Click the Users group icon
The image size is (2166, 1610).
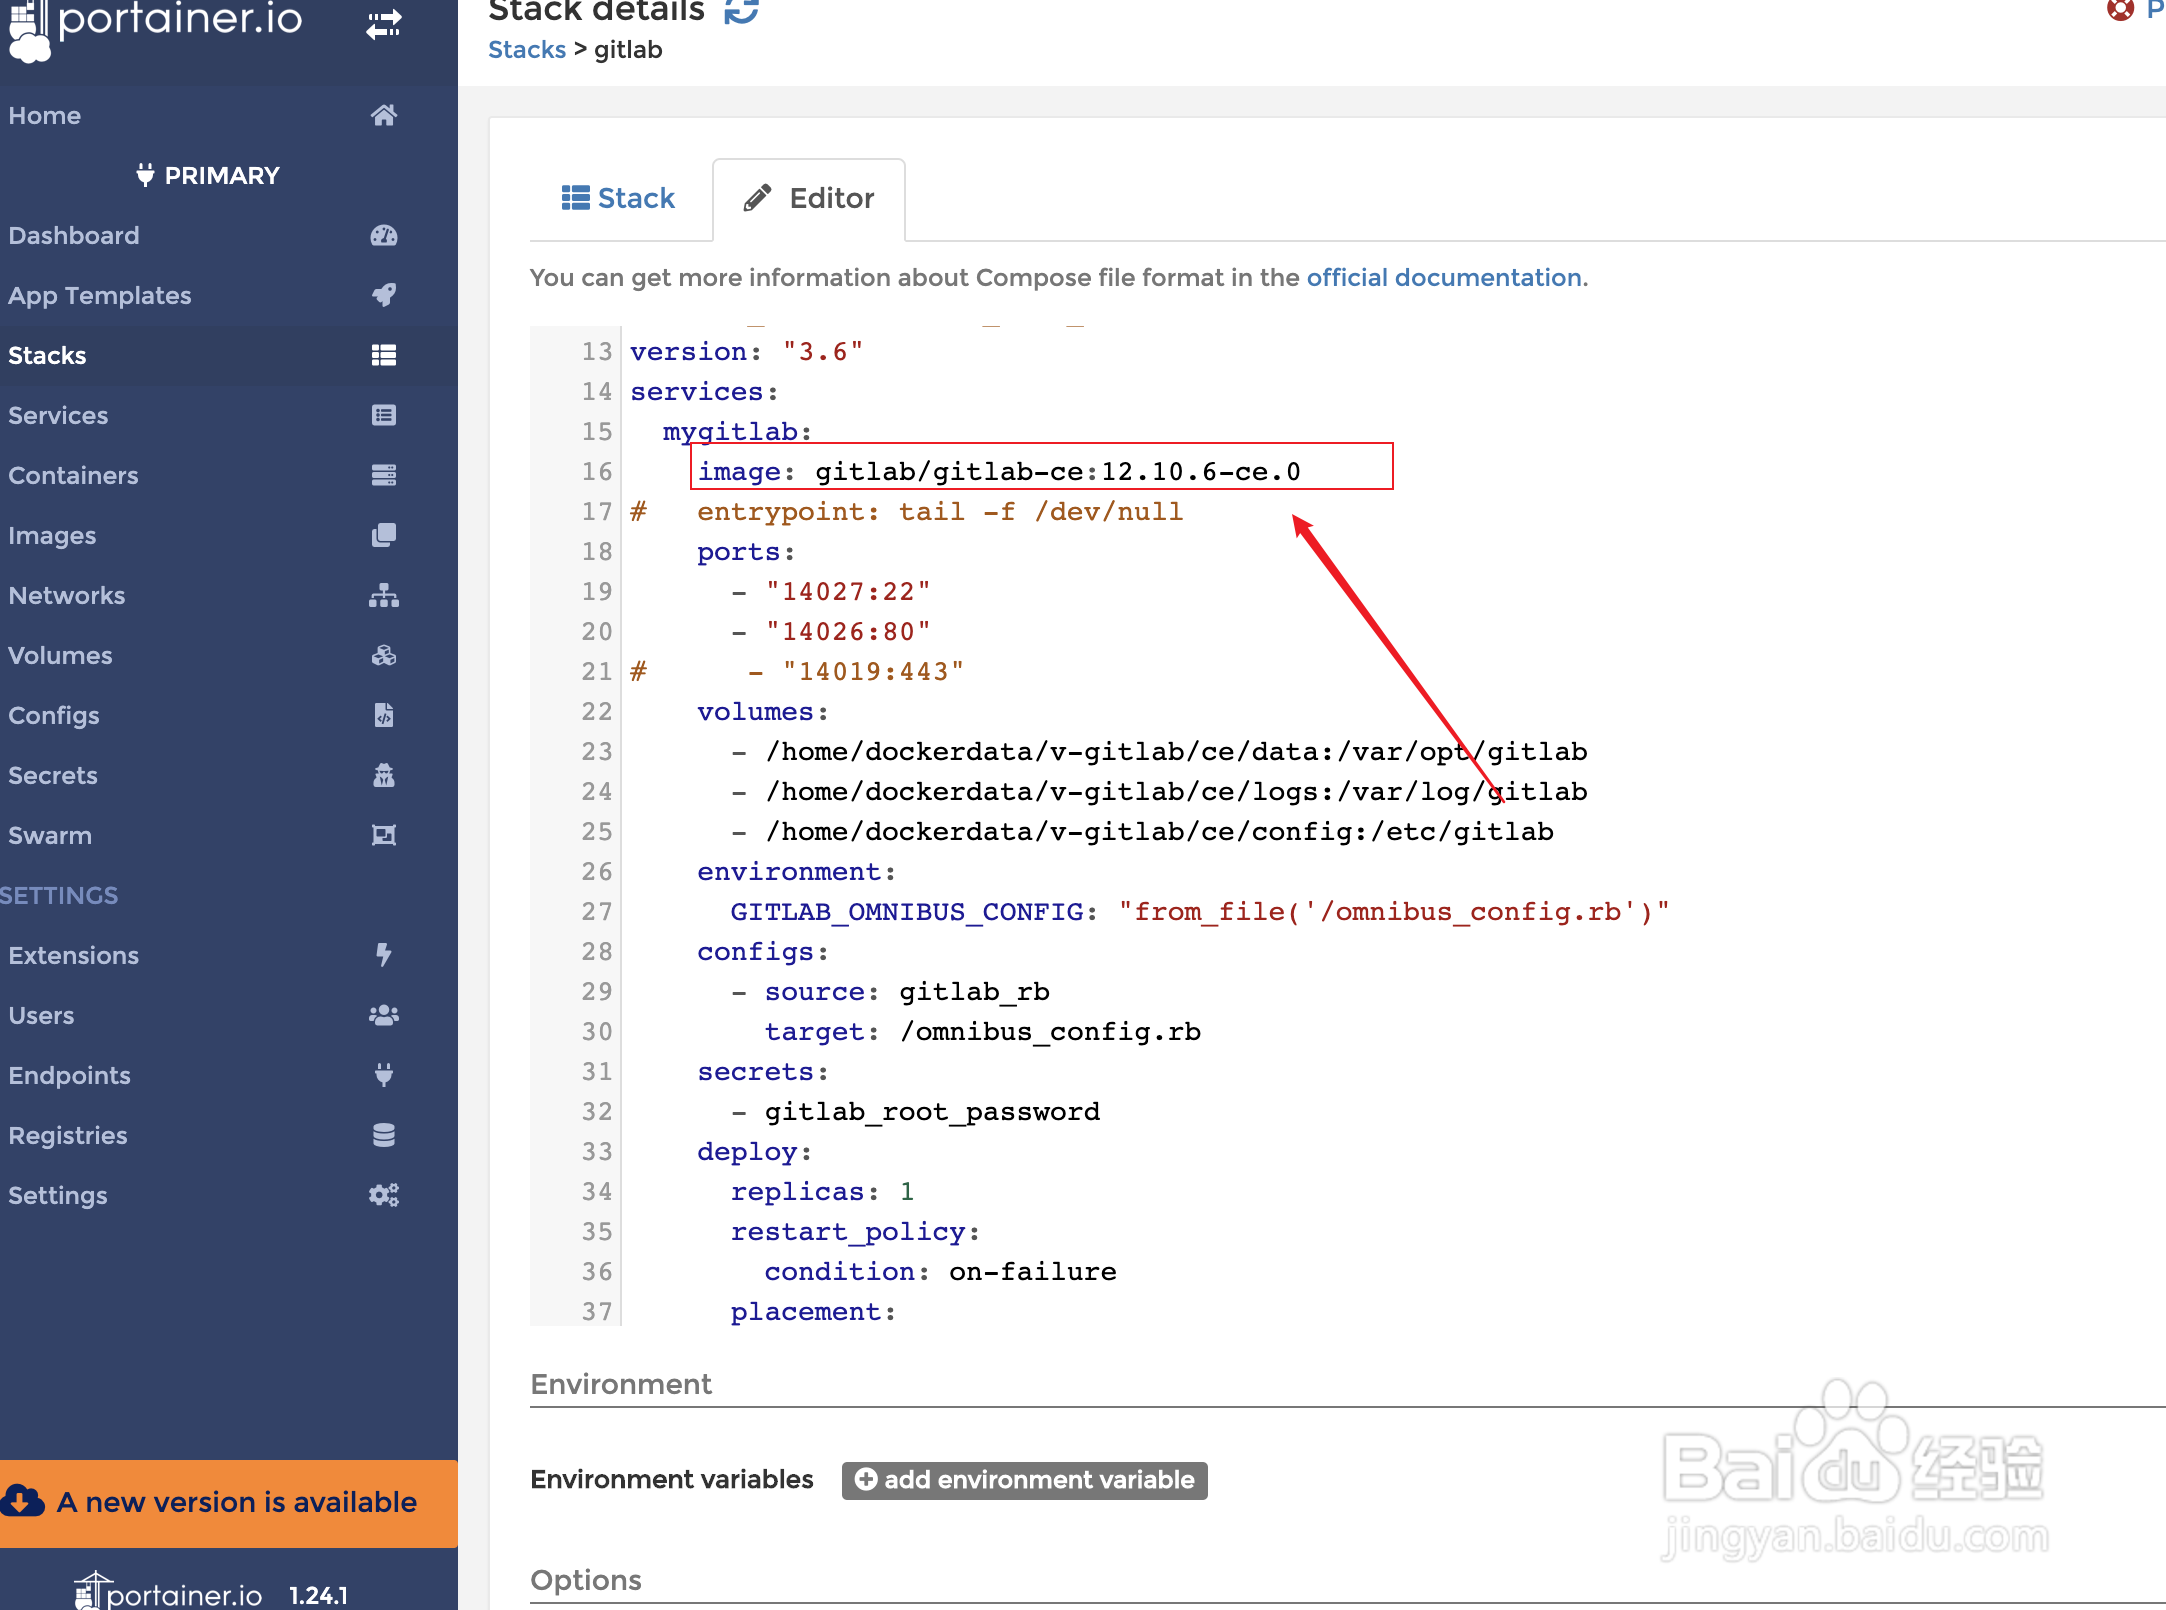[384, 1015]
